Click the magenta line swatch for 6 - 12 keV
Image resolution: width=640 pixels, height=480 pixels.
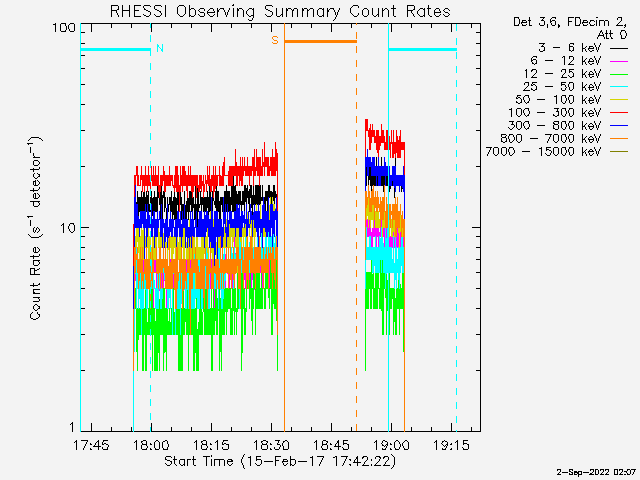[619, 61]
